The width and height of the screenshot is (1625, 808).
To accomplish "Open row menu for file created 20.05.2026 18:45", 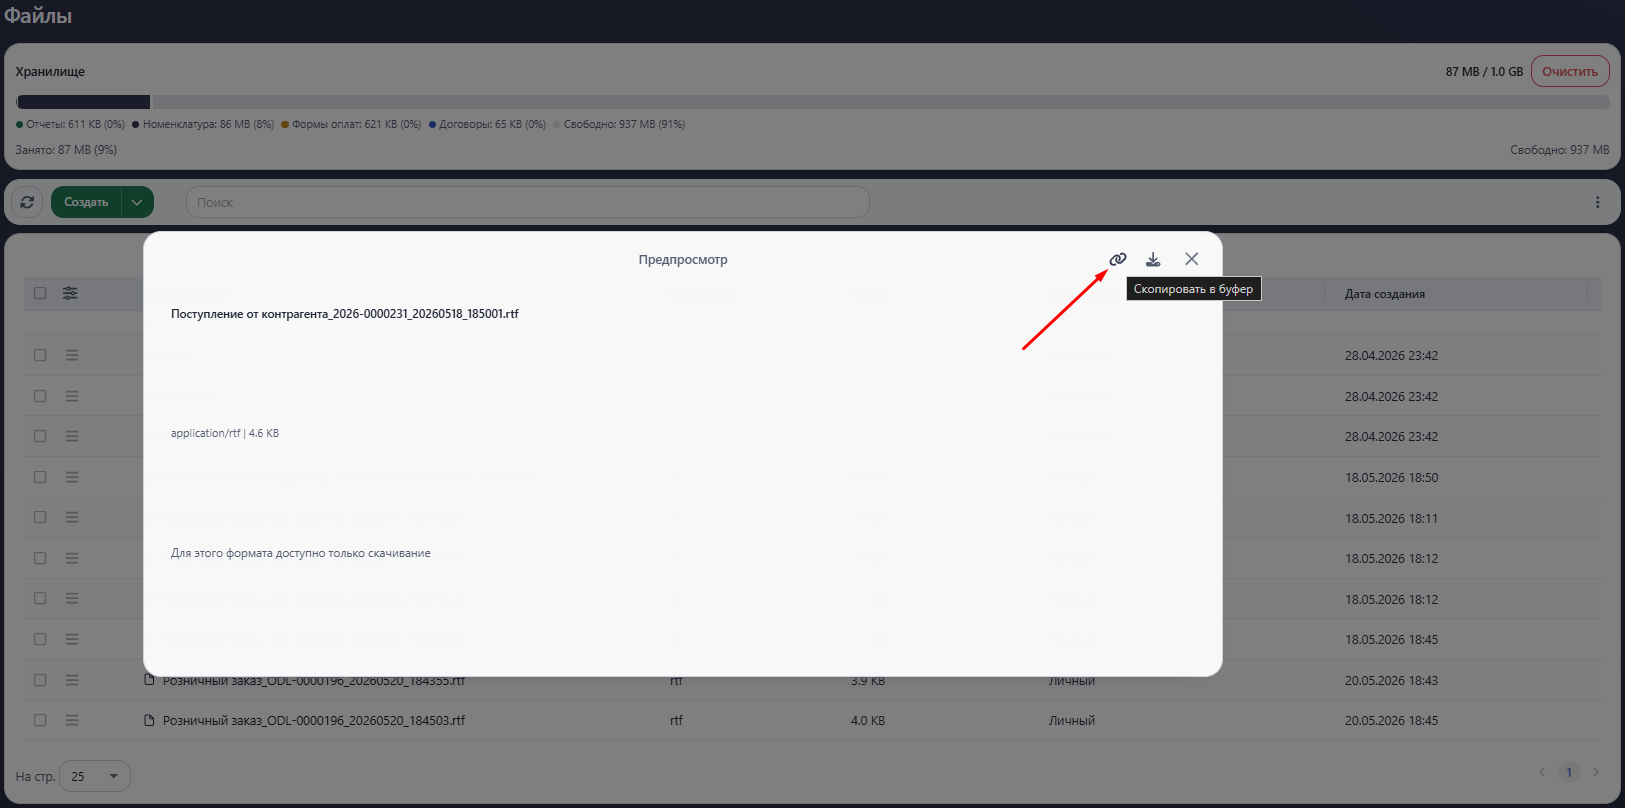I will click(x=72, y=720).
